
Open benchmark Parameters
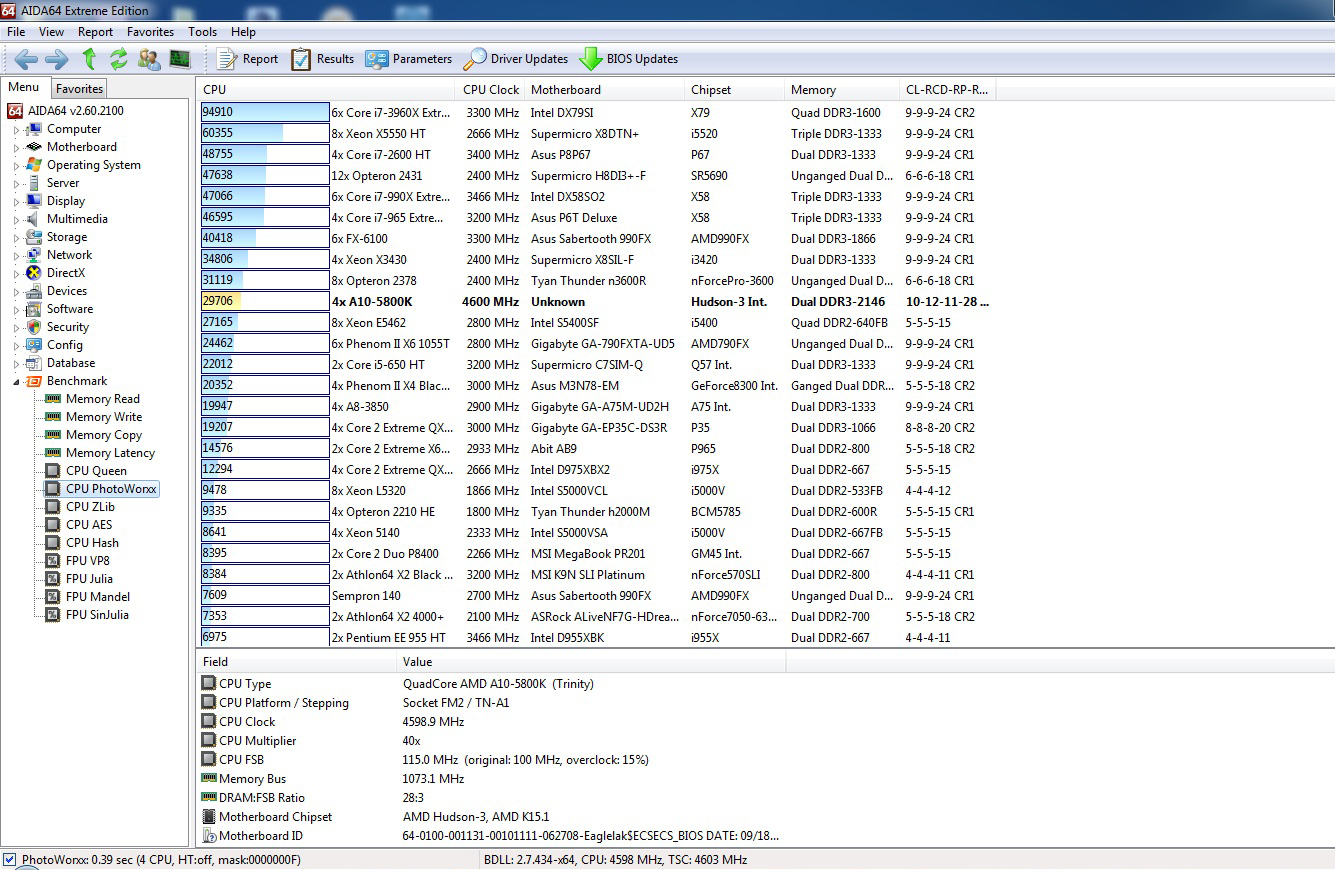(408, 59)
